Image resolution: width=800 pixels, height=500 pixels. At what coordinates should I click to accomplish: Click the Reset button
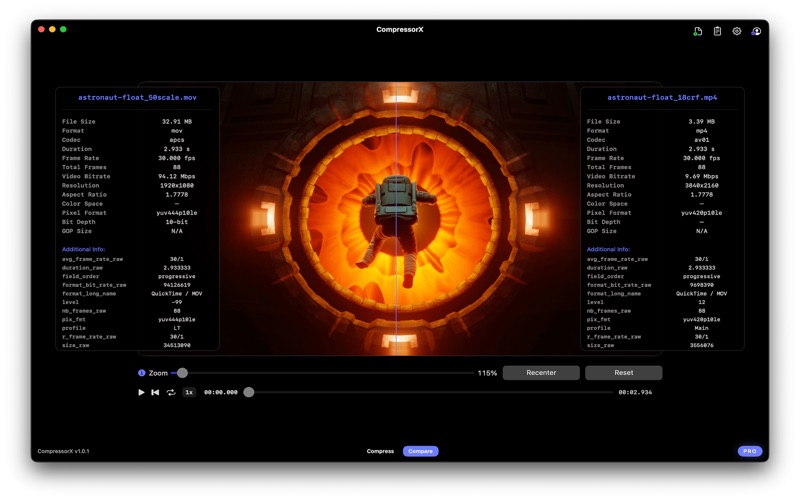[x=623, y=373]
